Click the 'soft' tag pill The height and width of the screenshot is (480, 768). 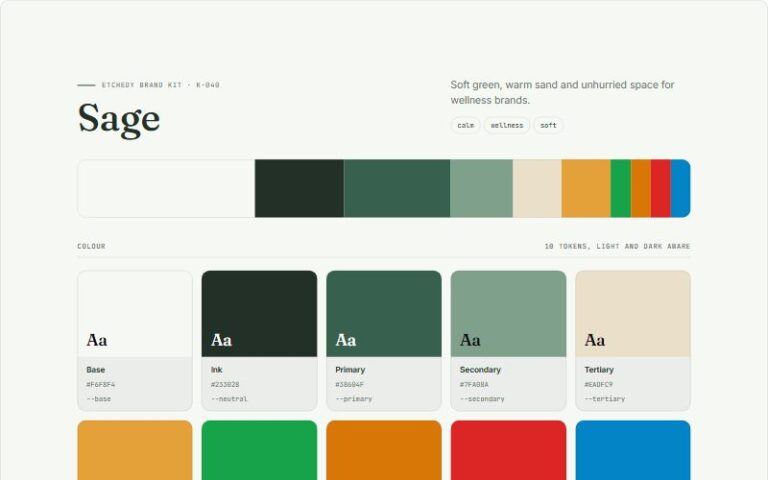click(x=548, y=125)
